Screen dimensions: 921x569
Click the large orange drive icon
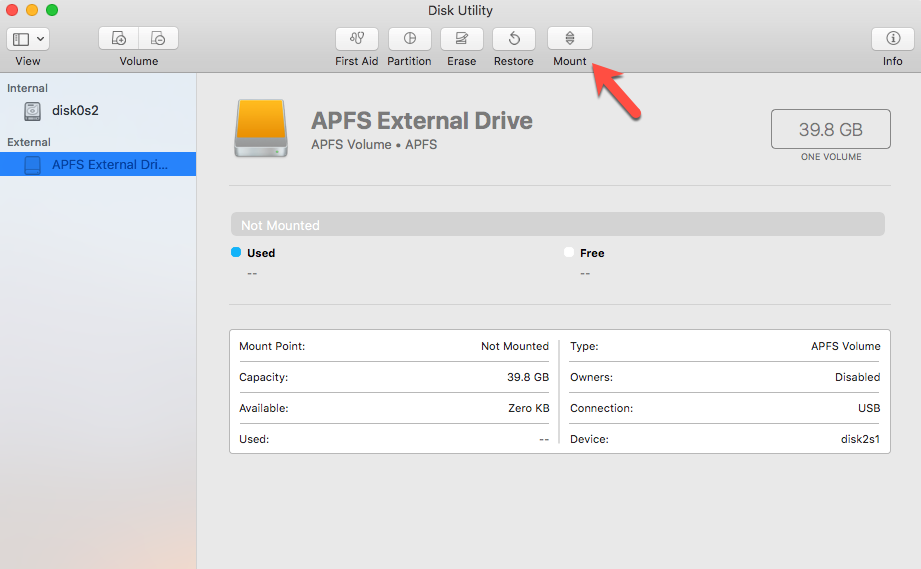[x=261, y=128]
